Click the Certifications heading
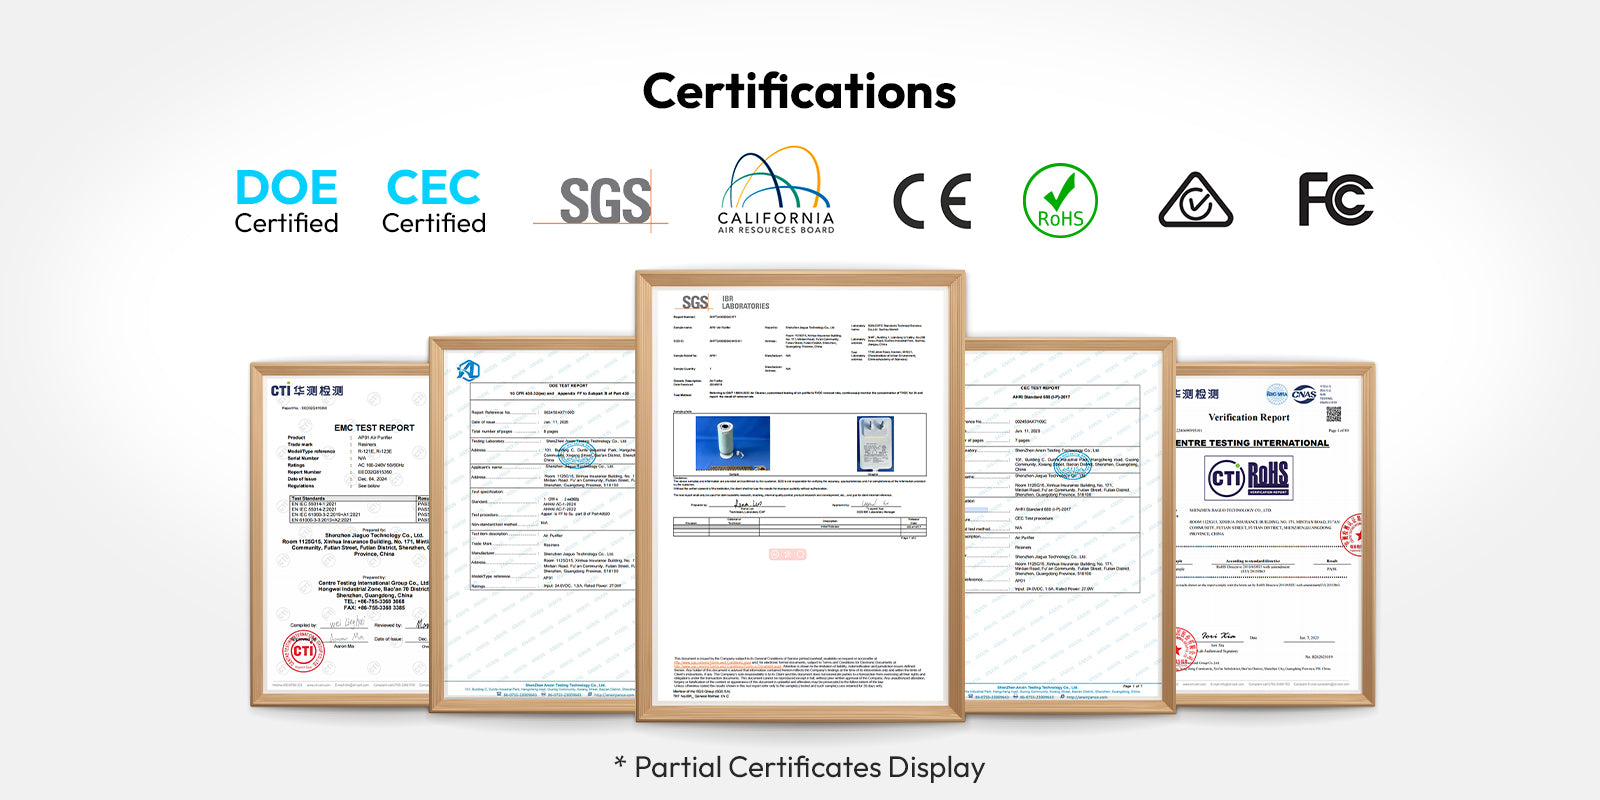Screen dimensions: 1600x800 pos(799,91)
